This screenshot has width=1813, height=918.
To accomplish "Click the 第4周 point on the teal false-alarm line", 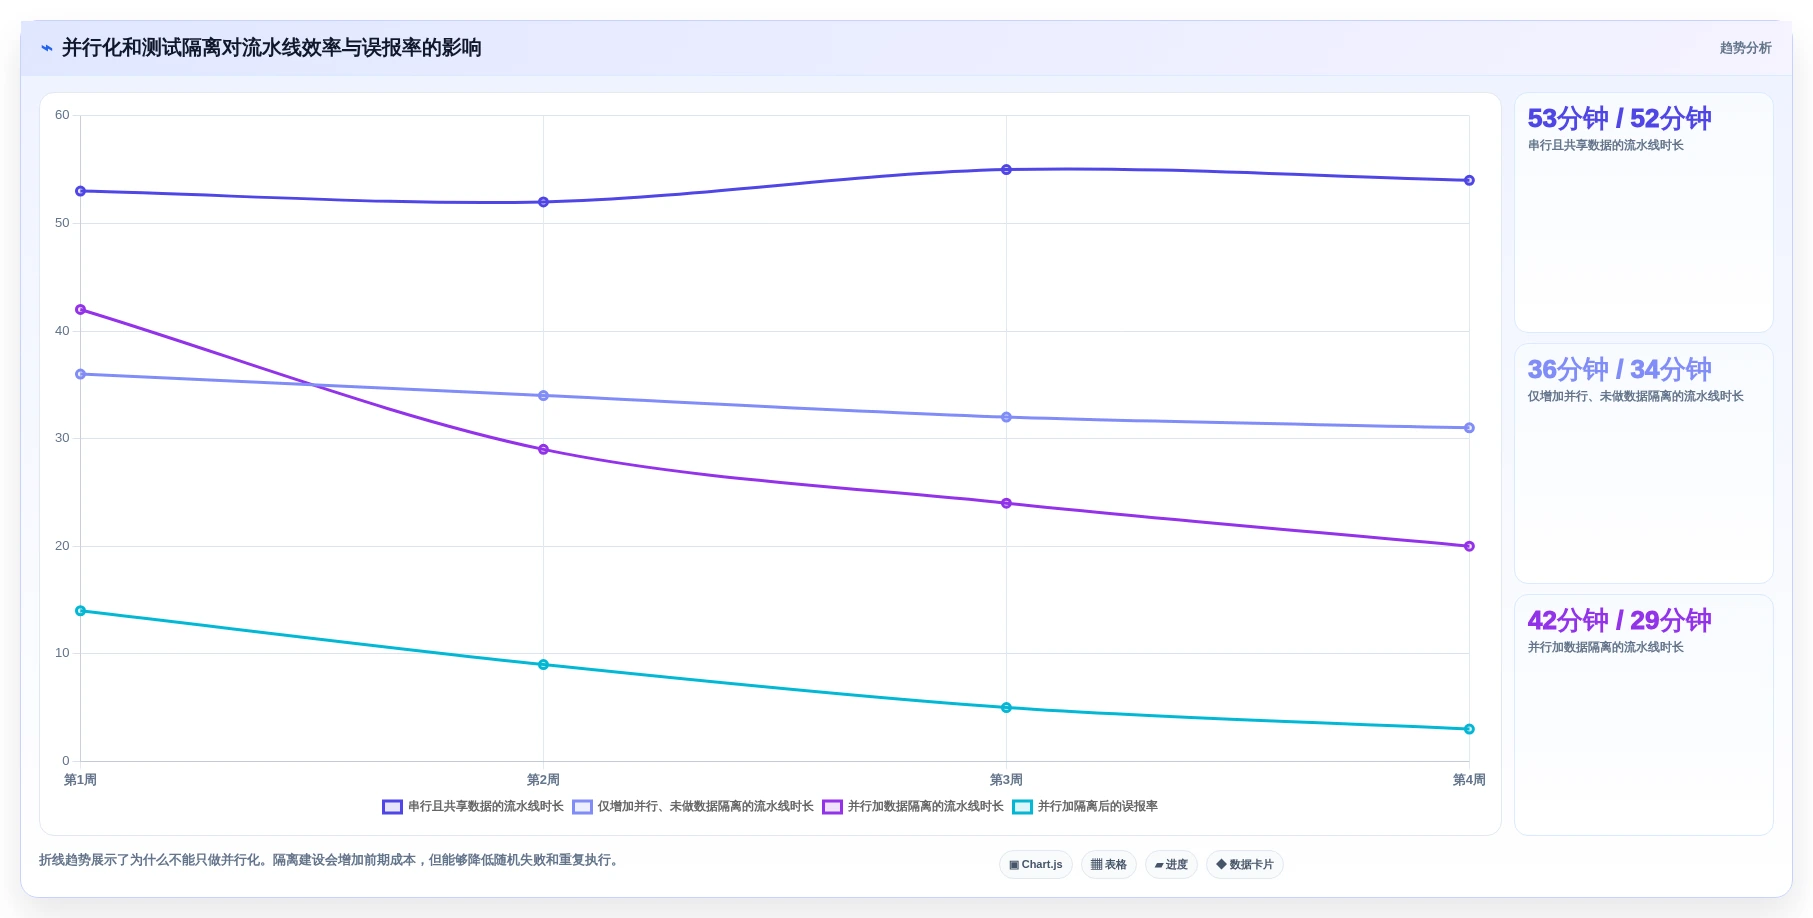I will [x=1469, y=729].
